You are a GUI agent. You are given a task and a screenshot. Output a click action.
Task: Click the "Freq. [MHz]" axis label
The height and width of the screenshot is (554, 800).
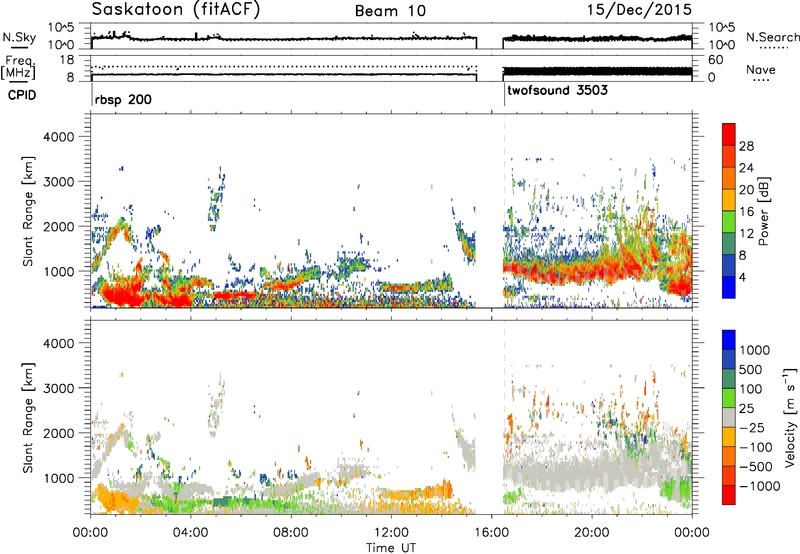(x=18, y=68)
